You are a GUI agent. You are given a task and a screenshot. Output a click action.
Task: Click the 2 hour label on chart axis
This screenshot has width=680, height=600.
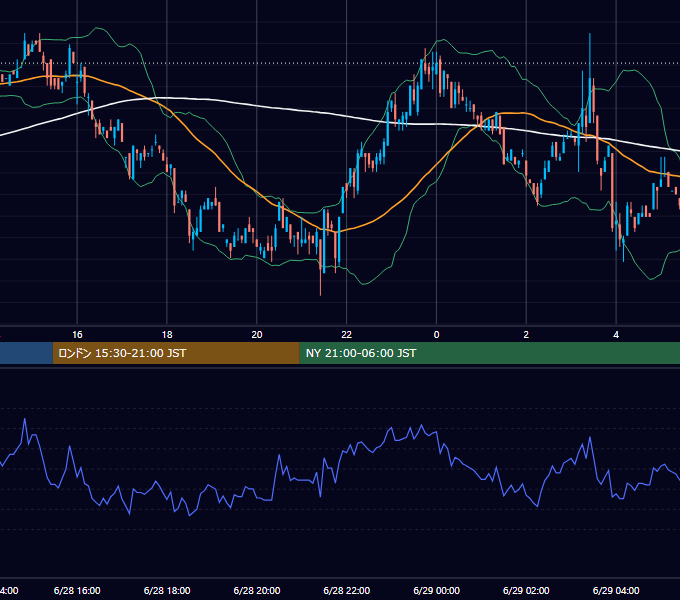pos(526,335)
